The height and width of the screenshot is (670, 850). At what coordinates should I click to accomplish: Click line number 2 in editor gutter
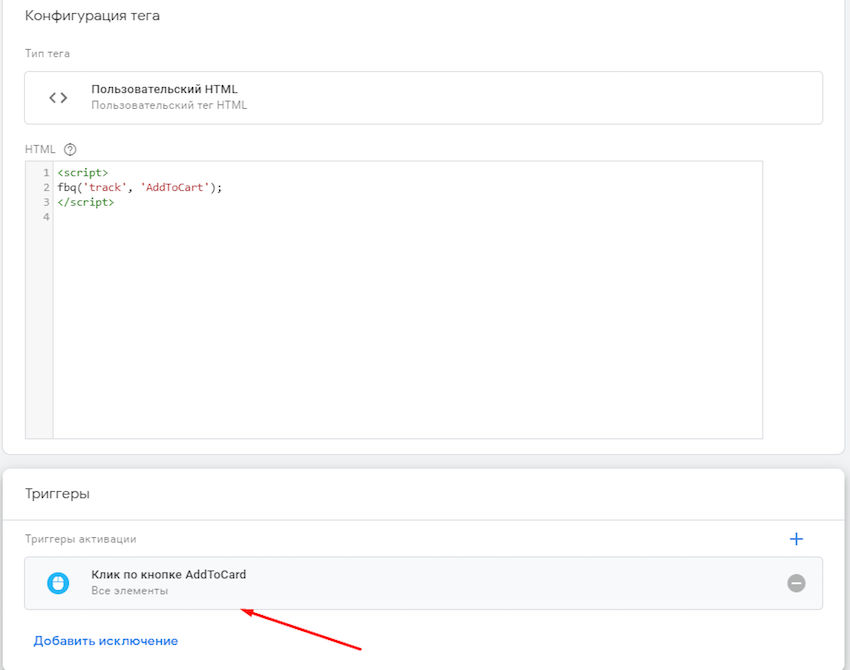coord(46,187)
